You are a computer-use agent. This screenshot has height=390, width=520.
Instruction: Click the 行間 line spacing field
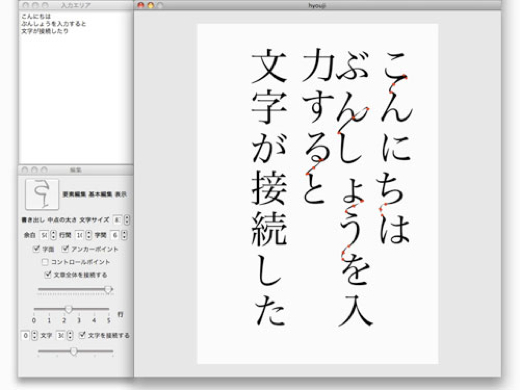click(79, 235)
